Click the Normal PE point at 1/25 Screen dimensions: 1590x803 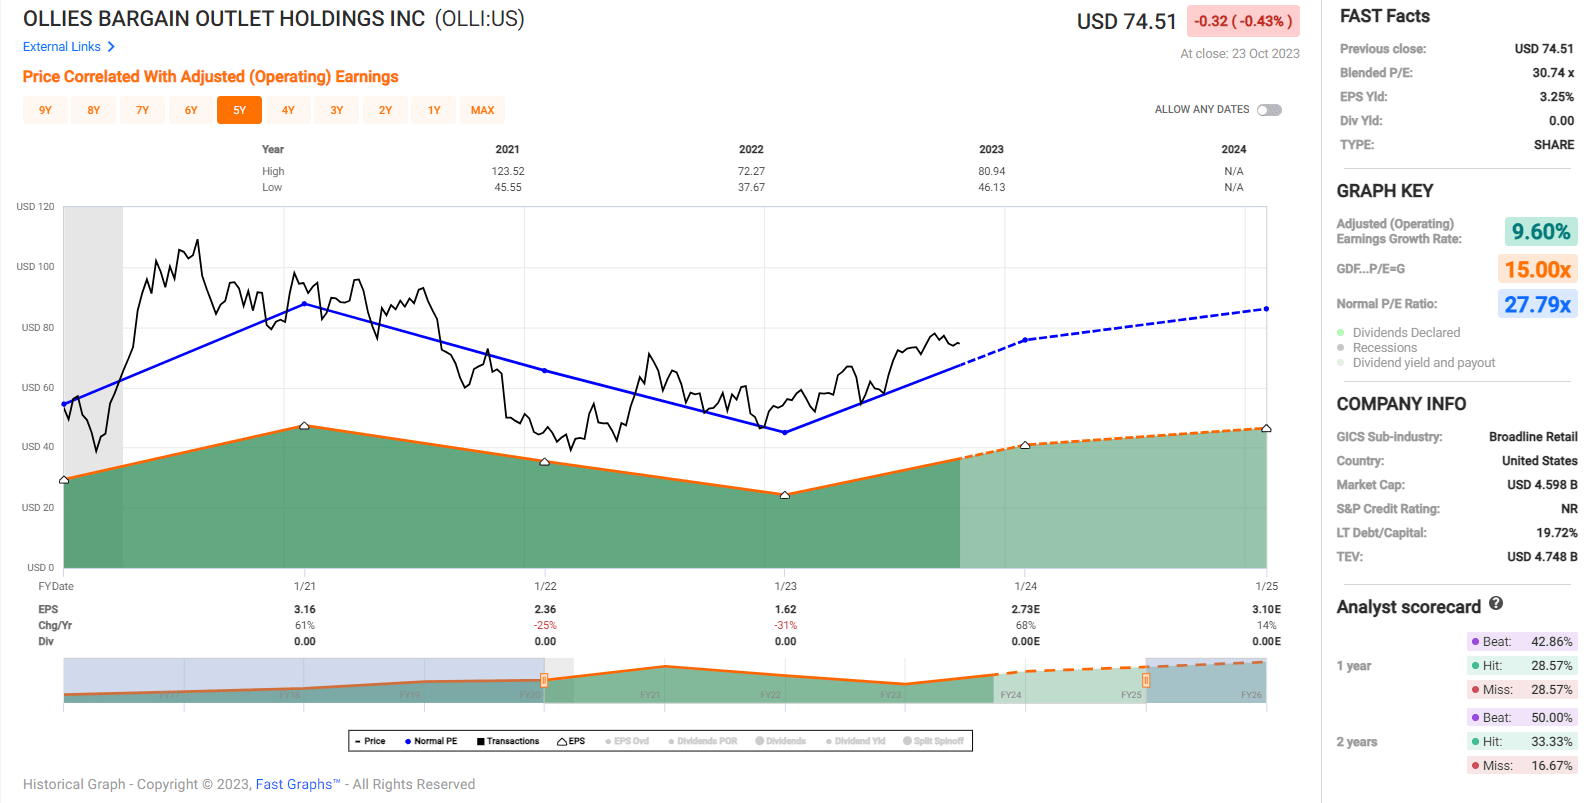point(1266,309)
